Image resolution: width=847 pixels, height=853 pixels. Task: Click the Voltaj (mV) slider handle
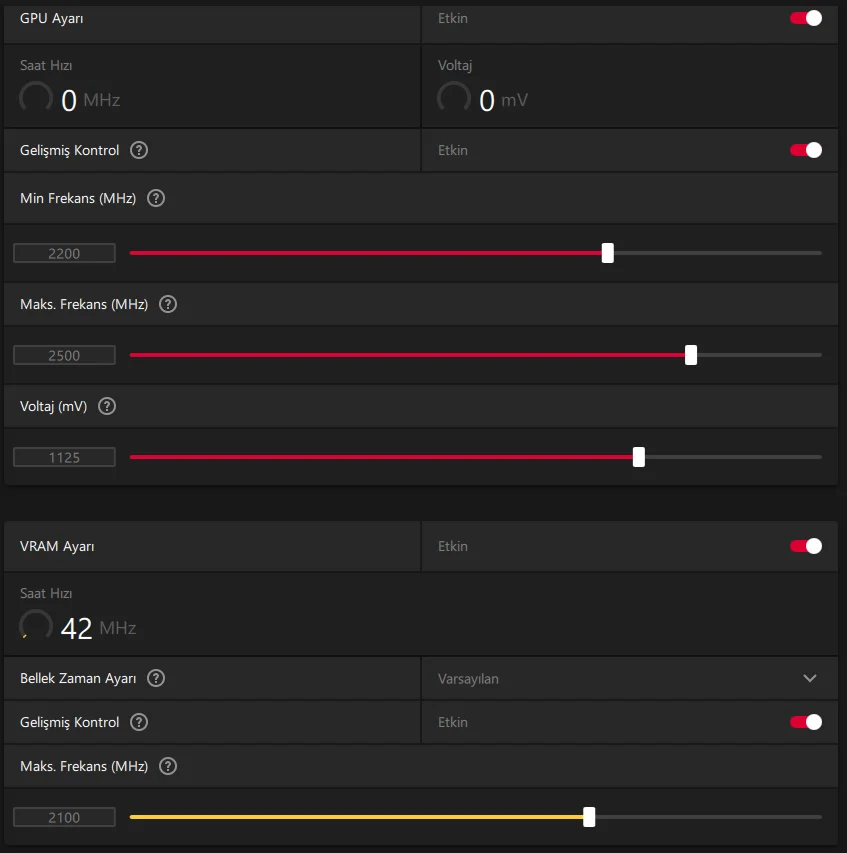pyautogui.click(x=639, y=457)
